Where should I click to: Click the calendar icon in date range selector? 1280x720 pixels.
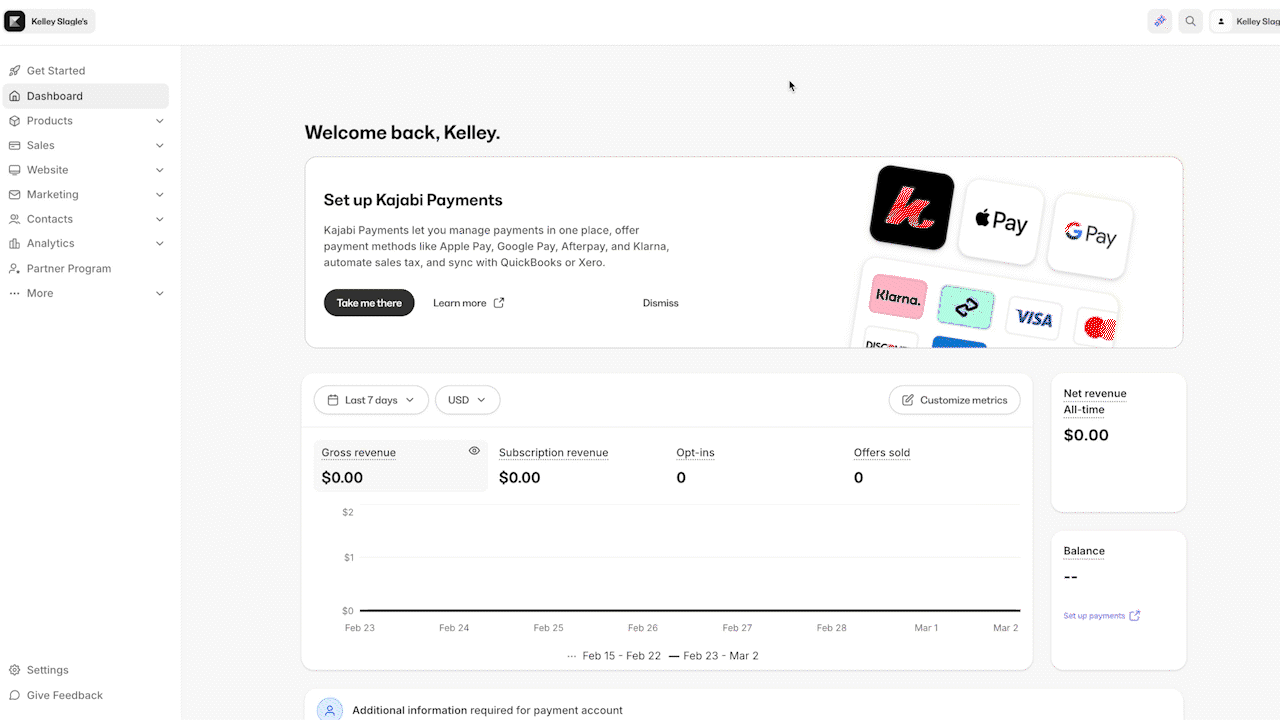(333, 400)
